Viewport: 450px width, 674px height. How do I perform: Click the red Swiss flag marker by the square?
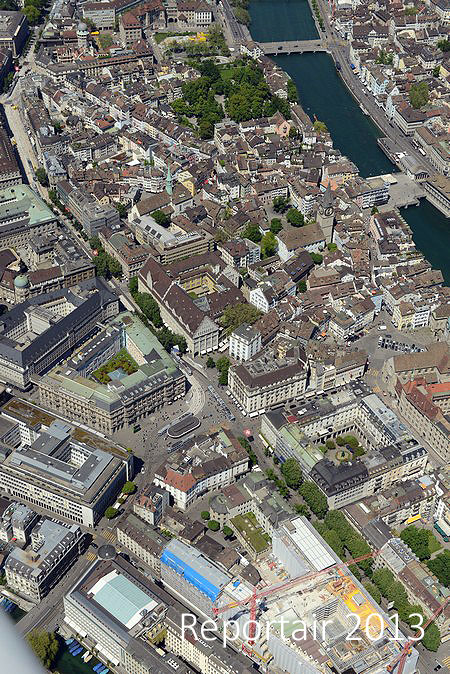[x=248, y=432]
